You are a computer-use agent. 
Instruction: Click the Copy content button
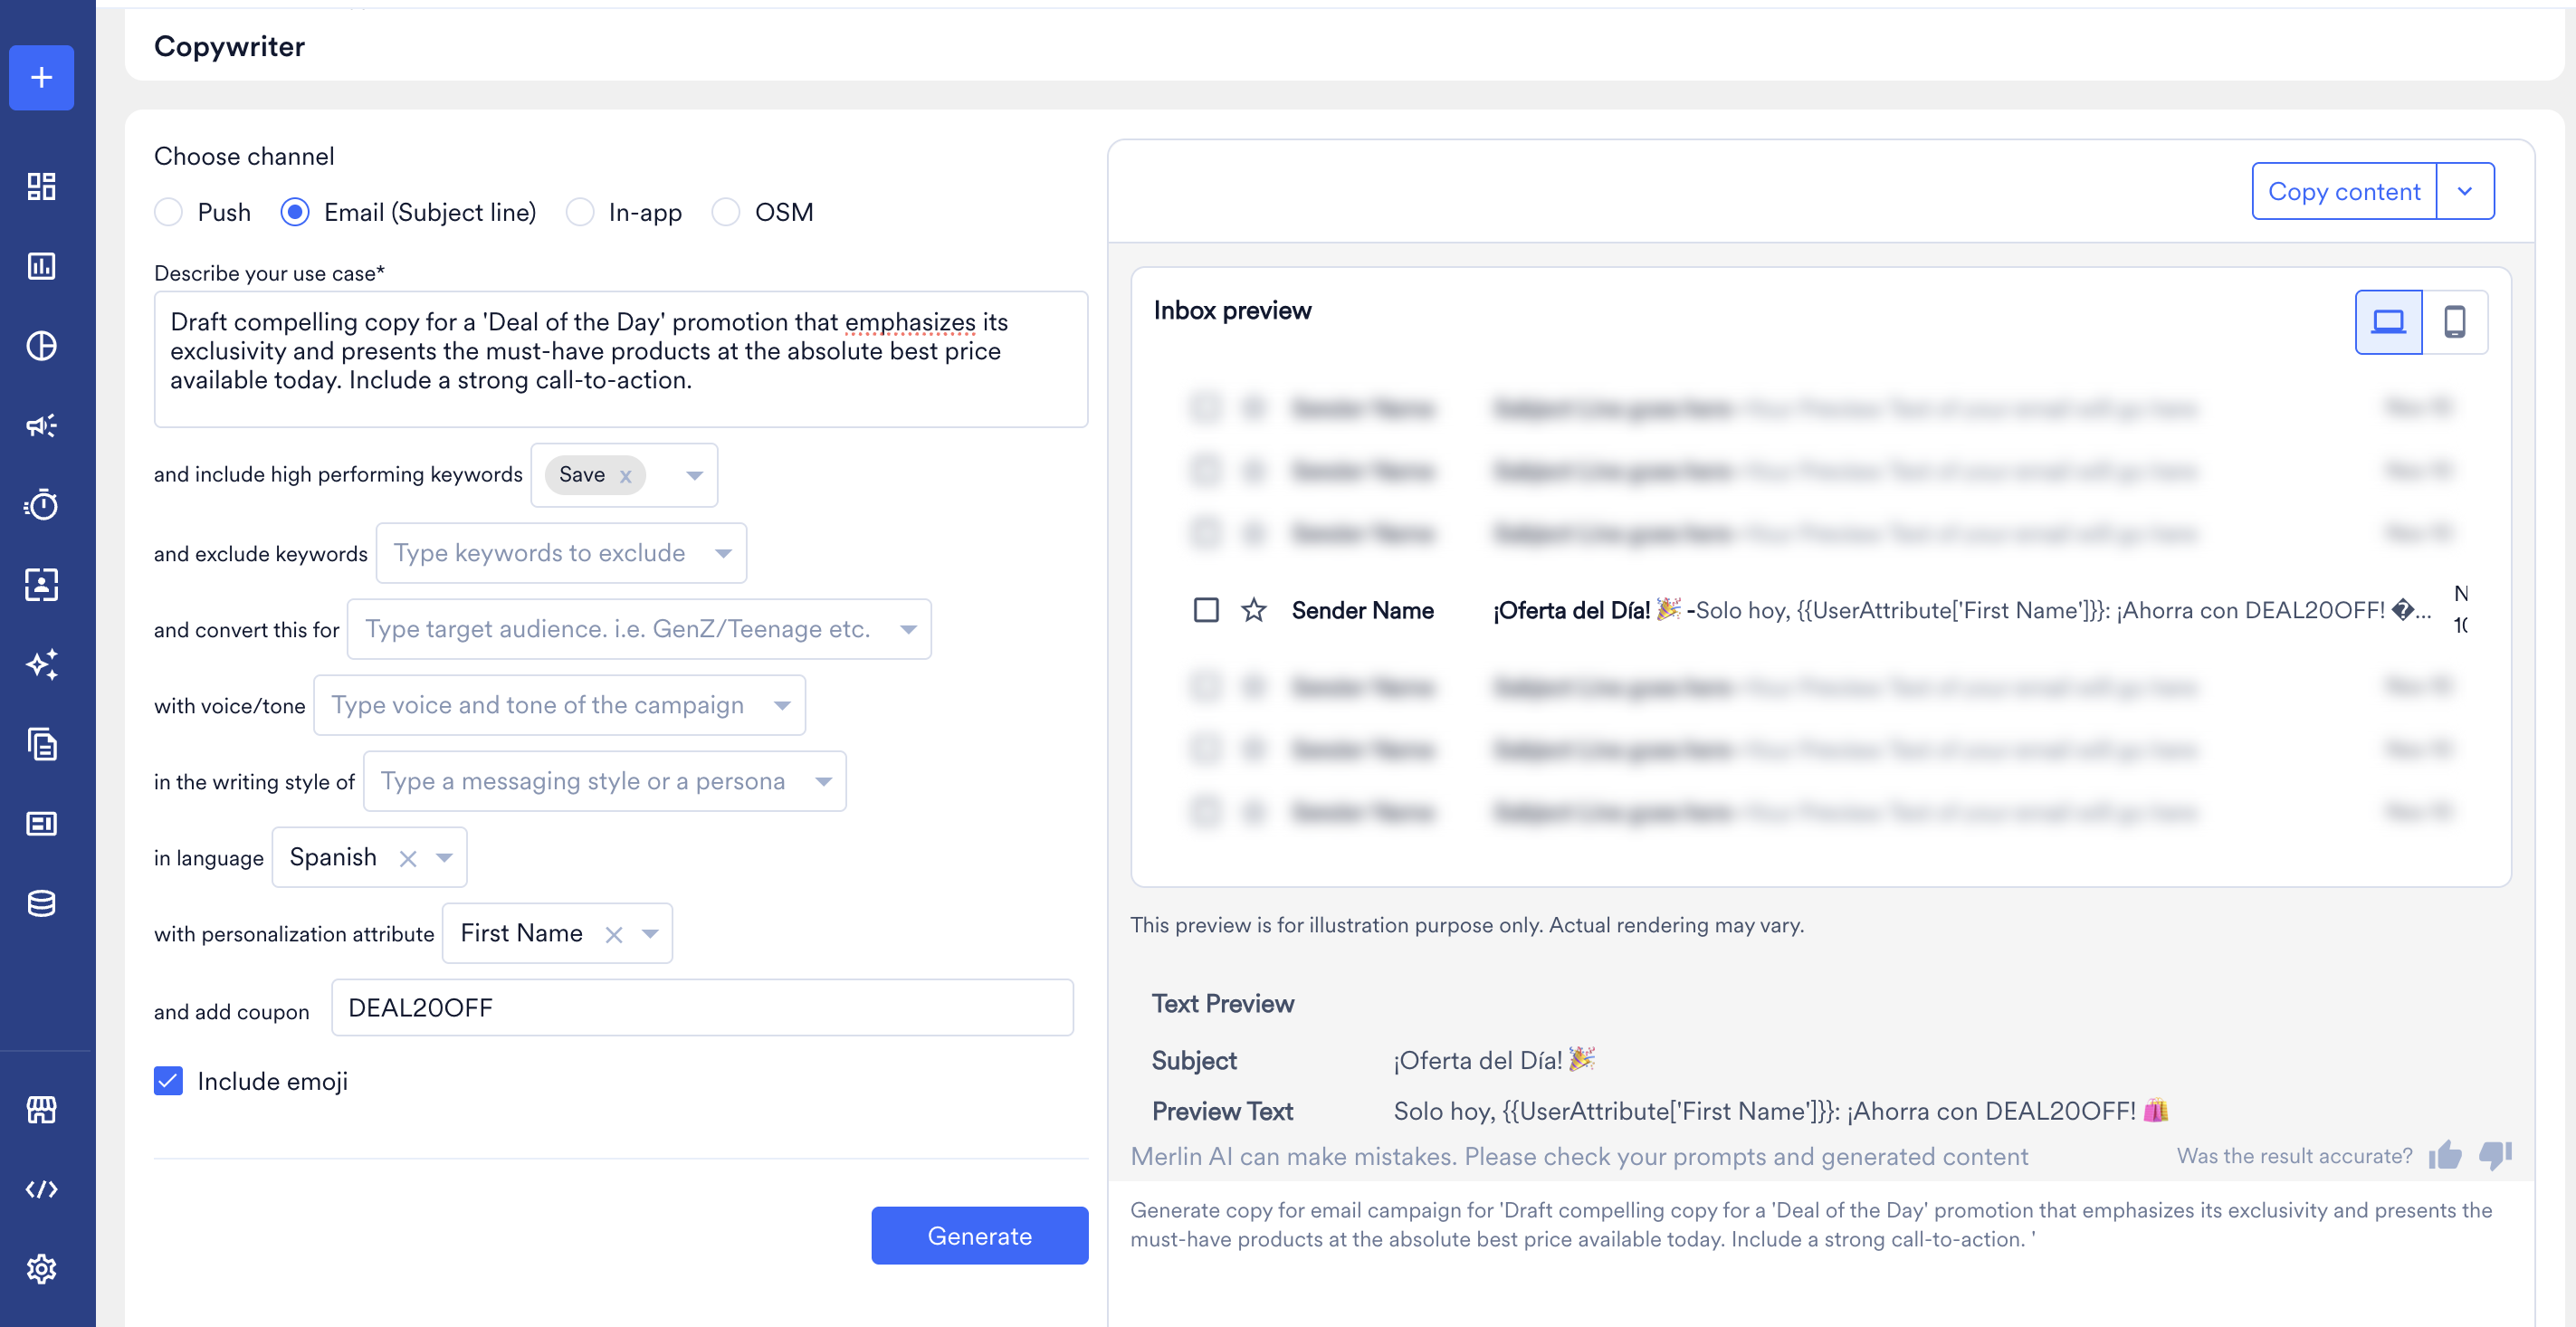coord(2344,191)
